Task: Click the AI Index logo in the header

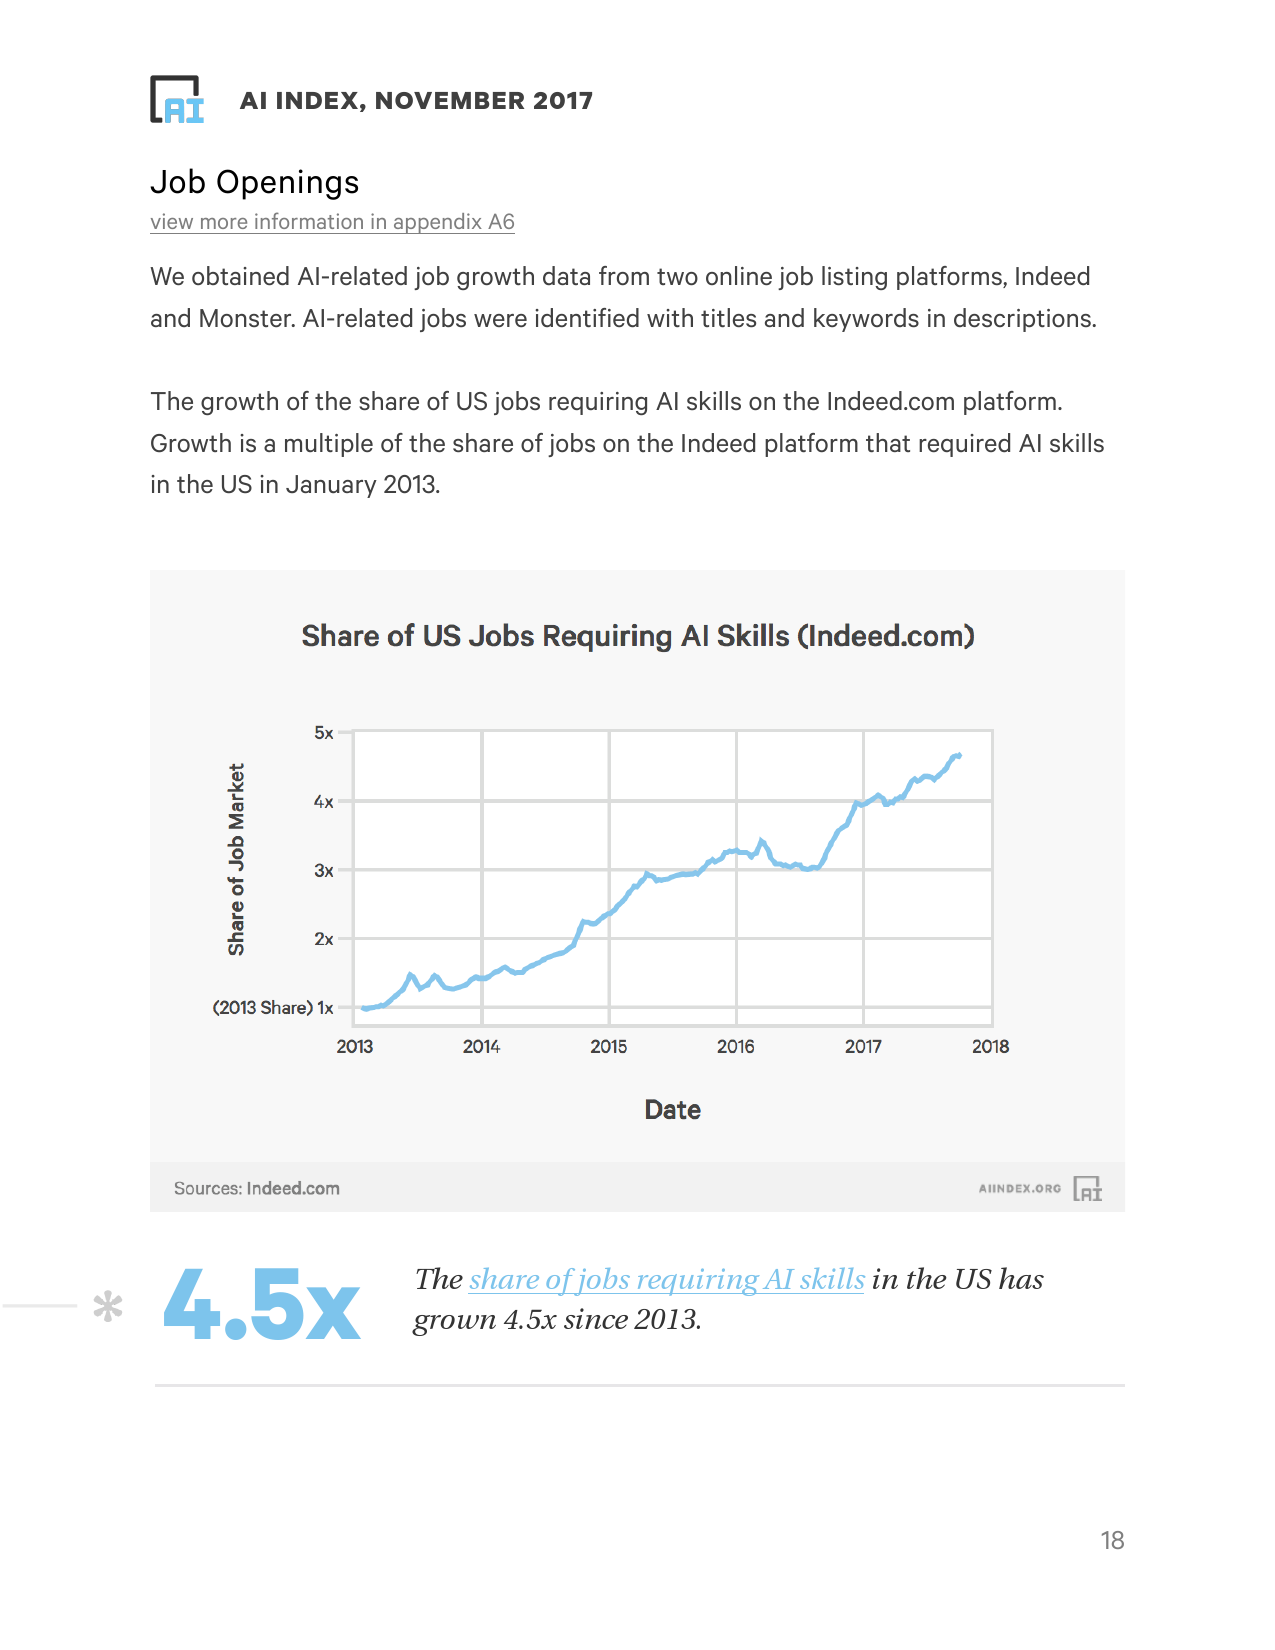Action: pos(177,100)
